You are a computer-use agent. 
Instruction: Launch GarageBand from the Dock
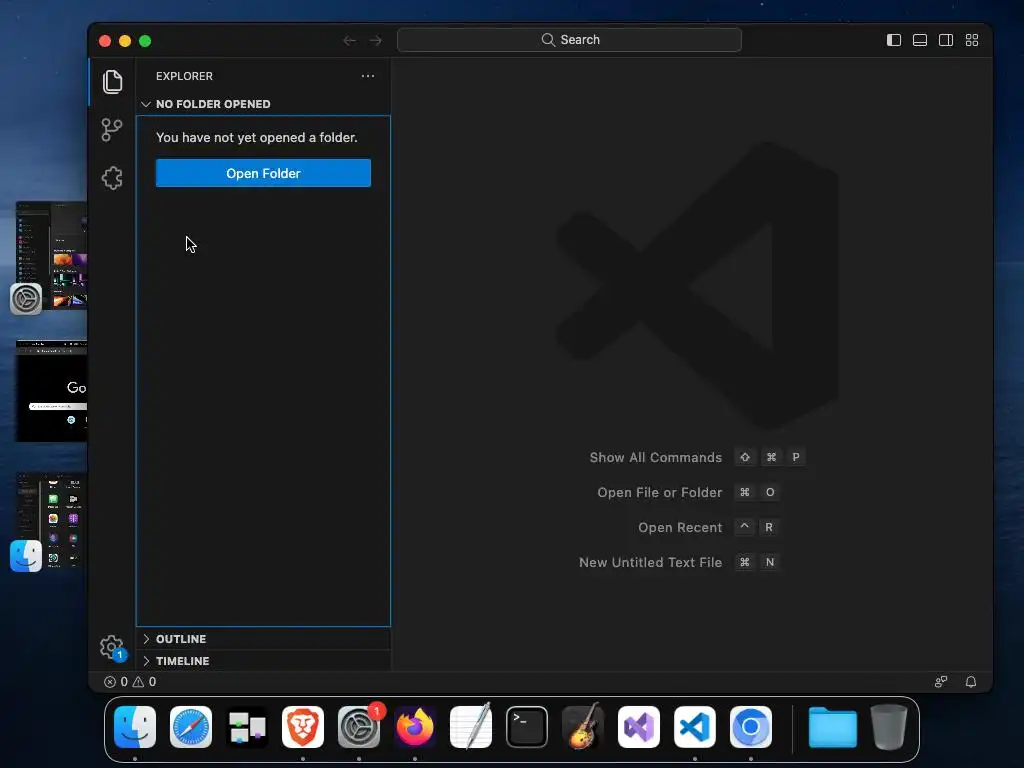click(583, 727)
